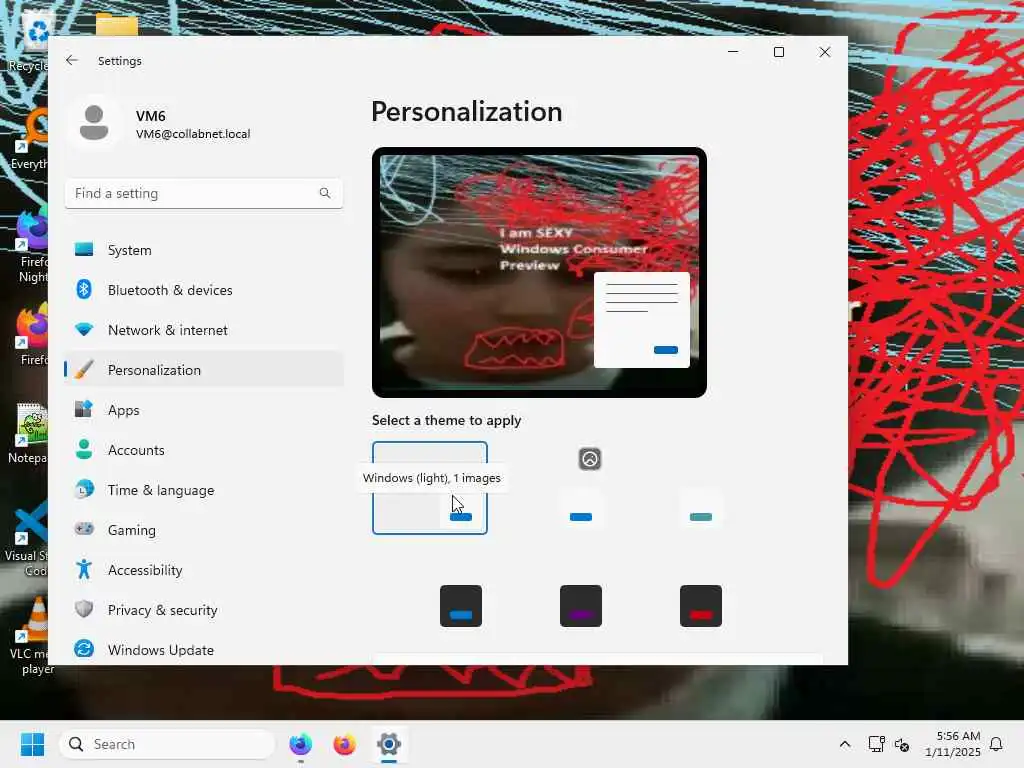Viewport: 1024px width, 768px height.
Task: Click the desktop preview image
Action: point(539,272)
